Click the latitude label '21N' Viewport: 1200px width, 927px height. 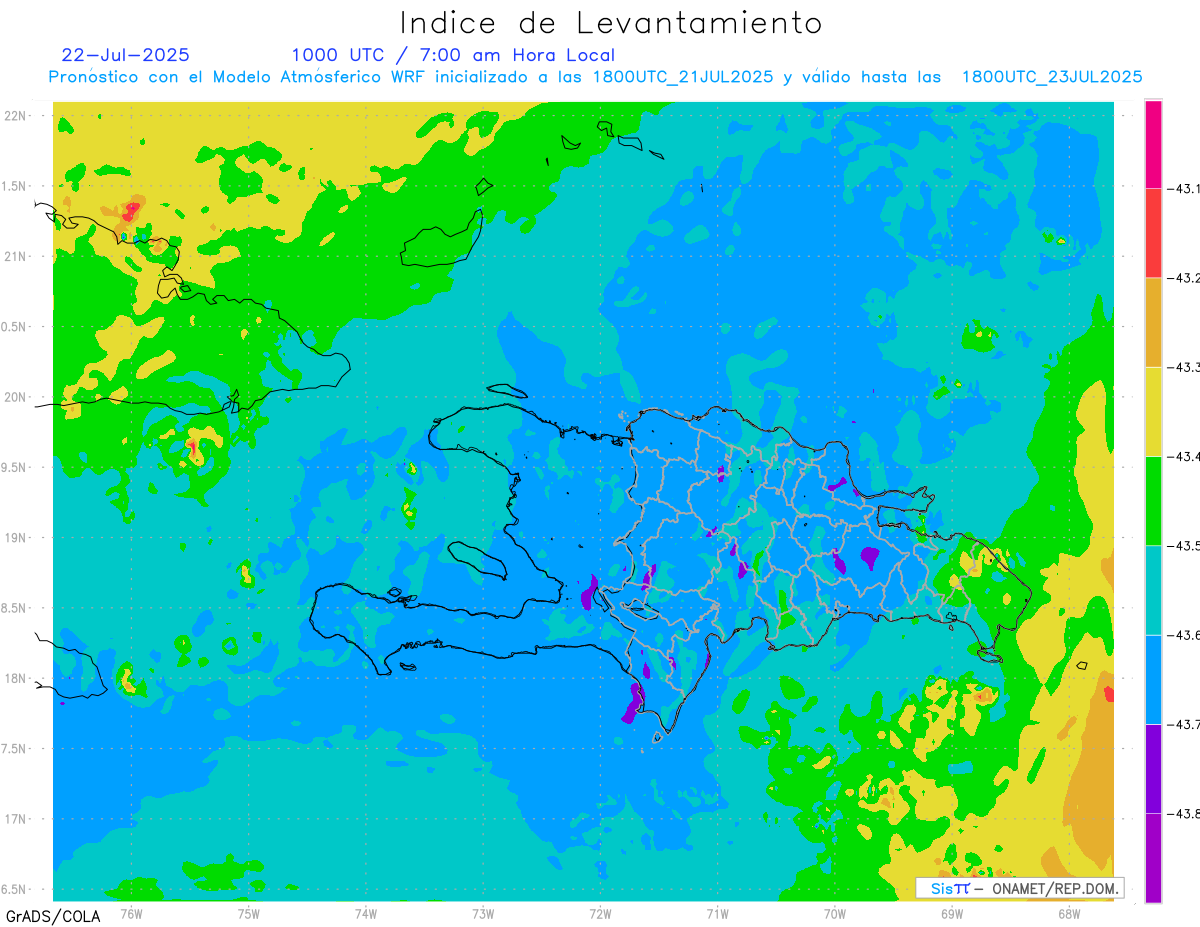17,257
